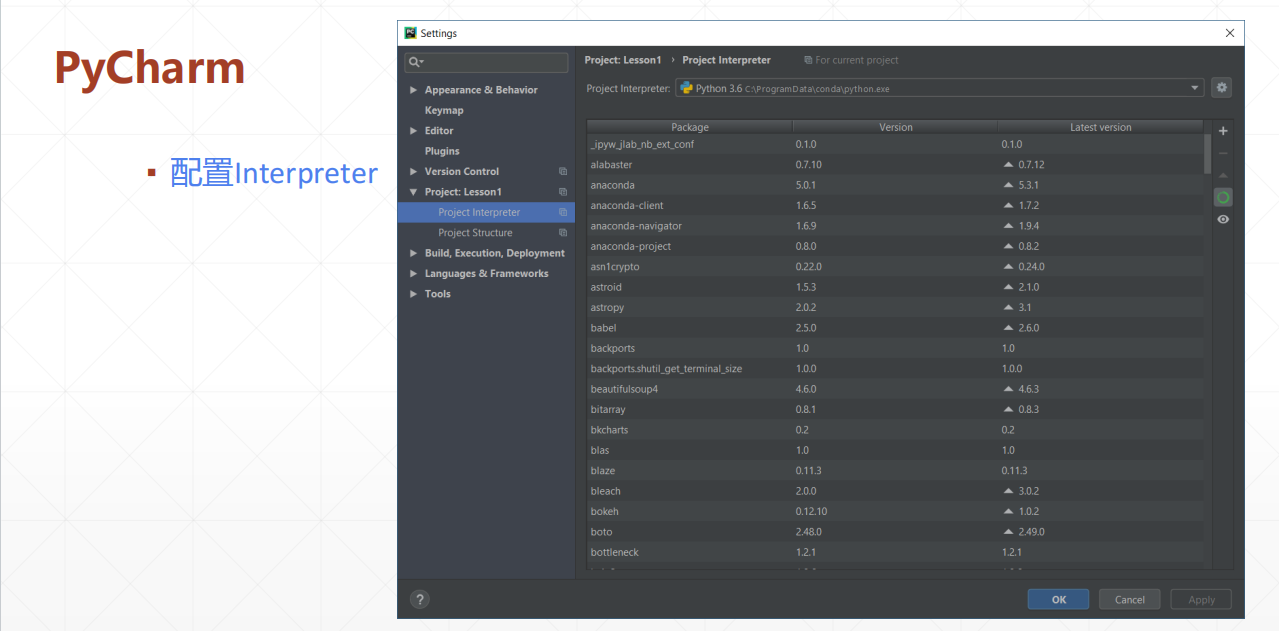Click the Apply button

pyautogui.click(x=1201, y=600)
